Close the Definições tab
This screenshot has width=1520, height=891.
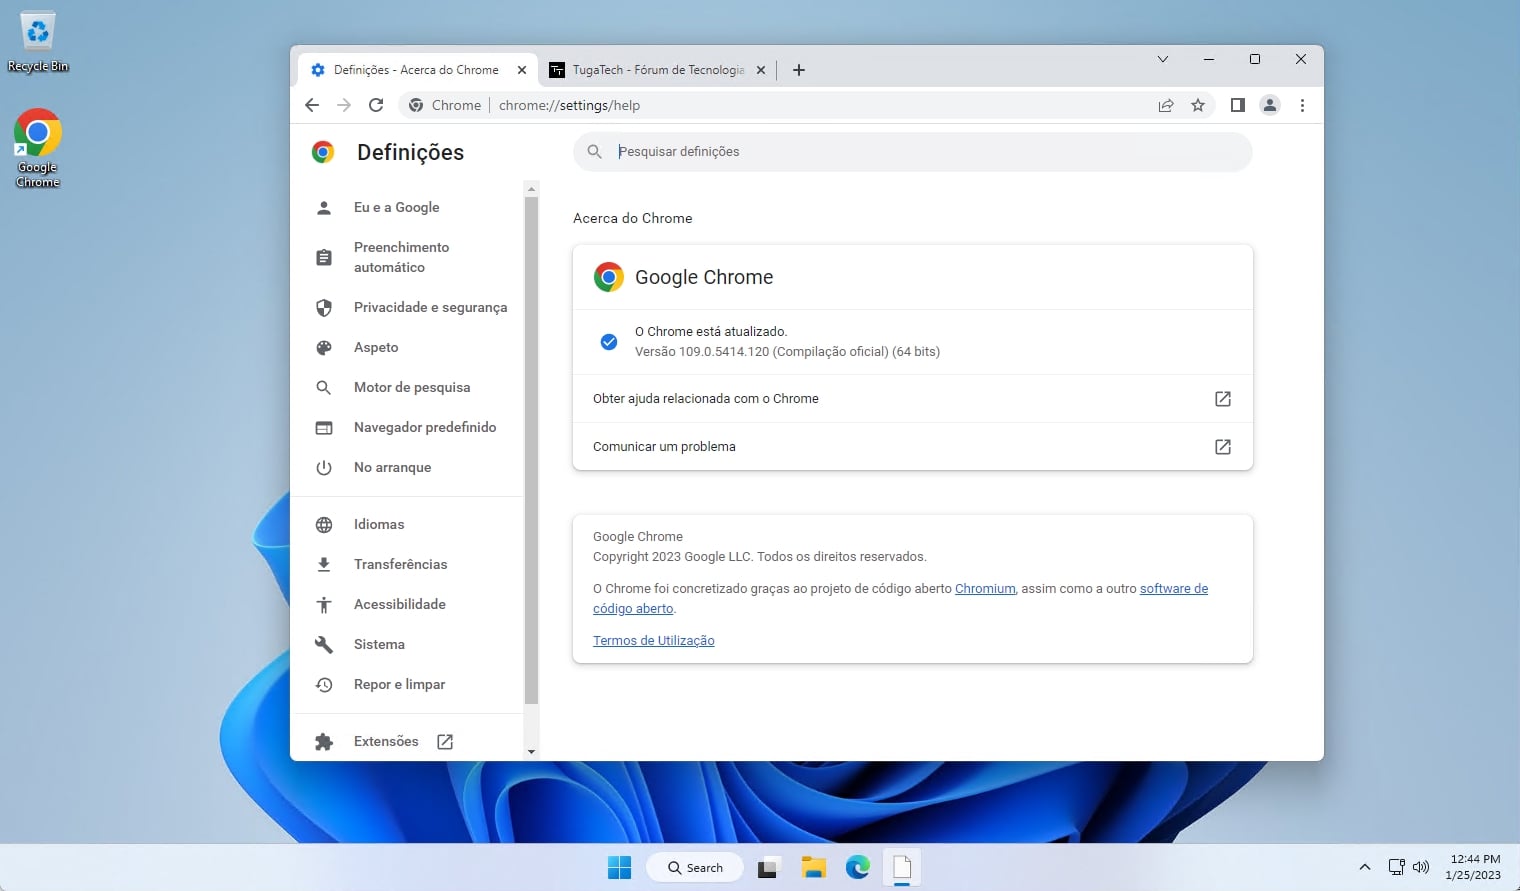pyautogui.click(x=522, y=70)
